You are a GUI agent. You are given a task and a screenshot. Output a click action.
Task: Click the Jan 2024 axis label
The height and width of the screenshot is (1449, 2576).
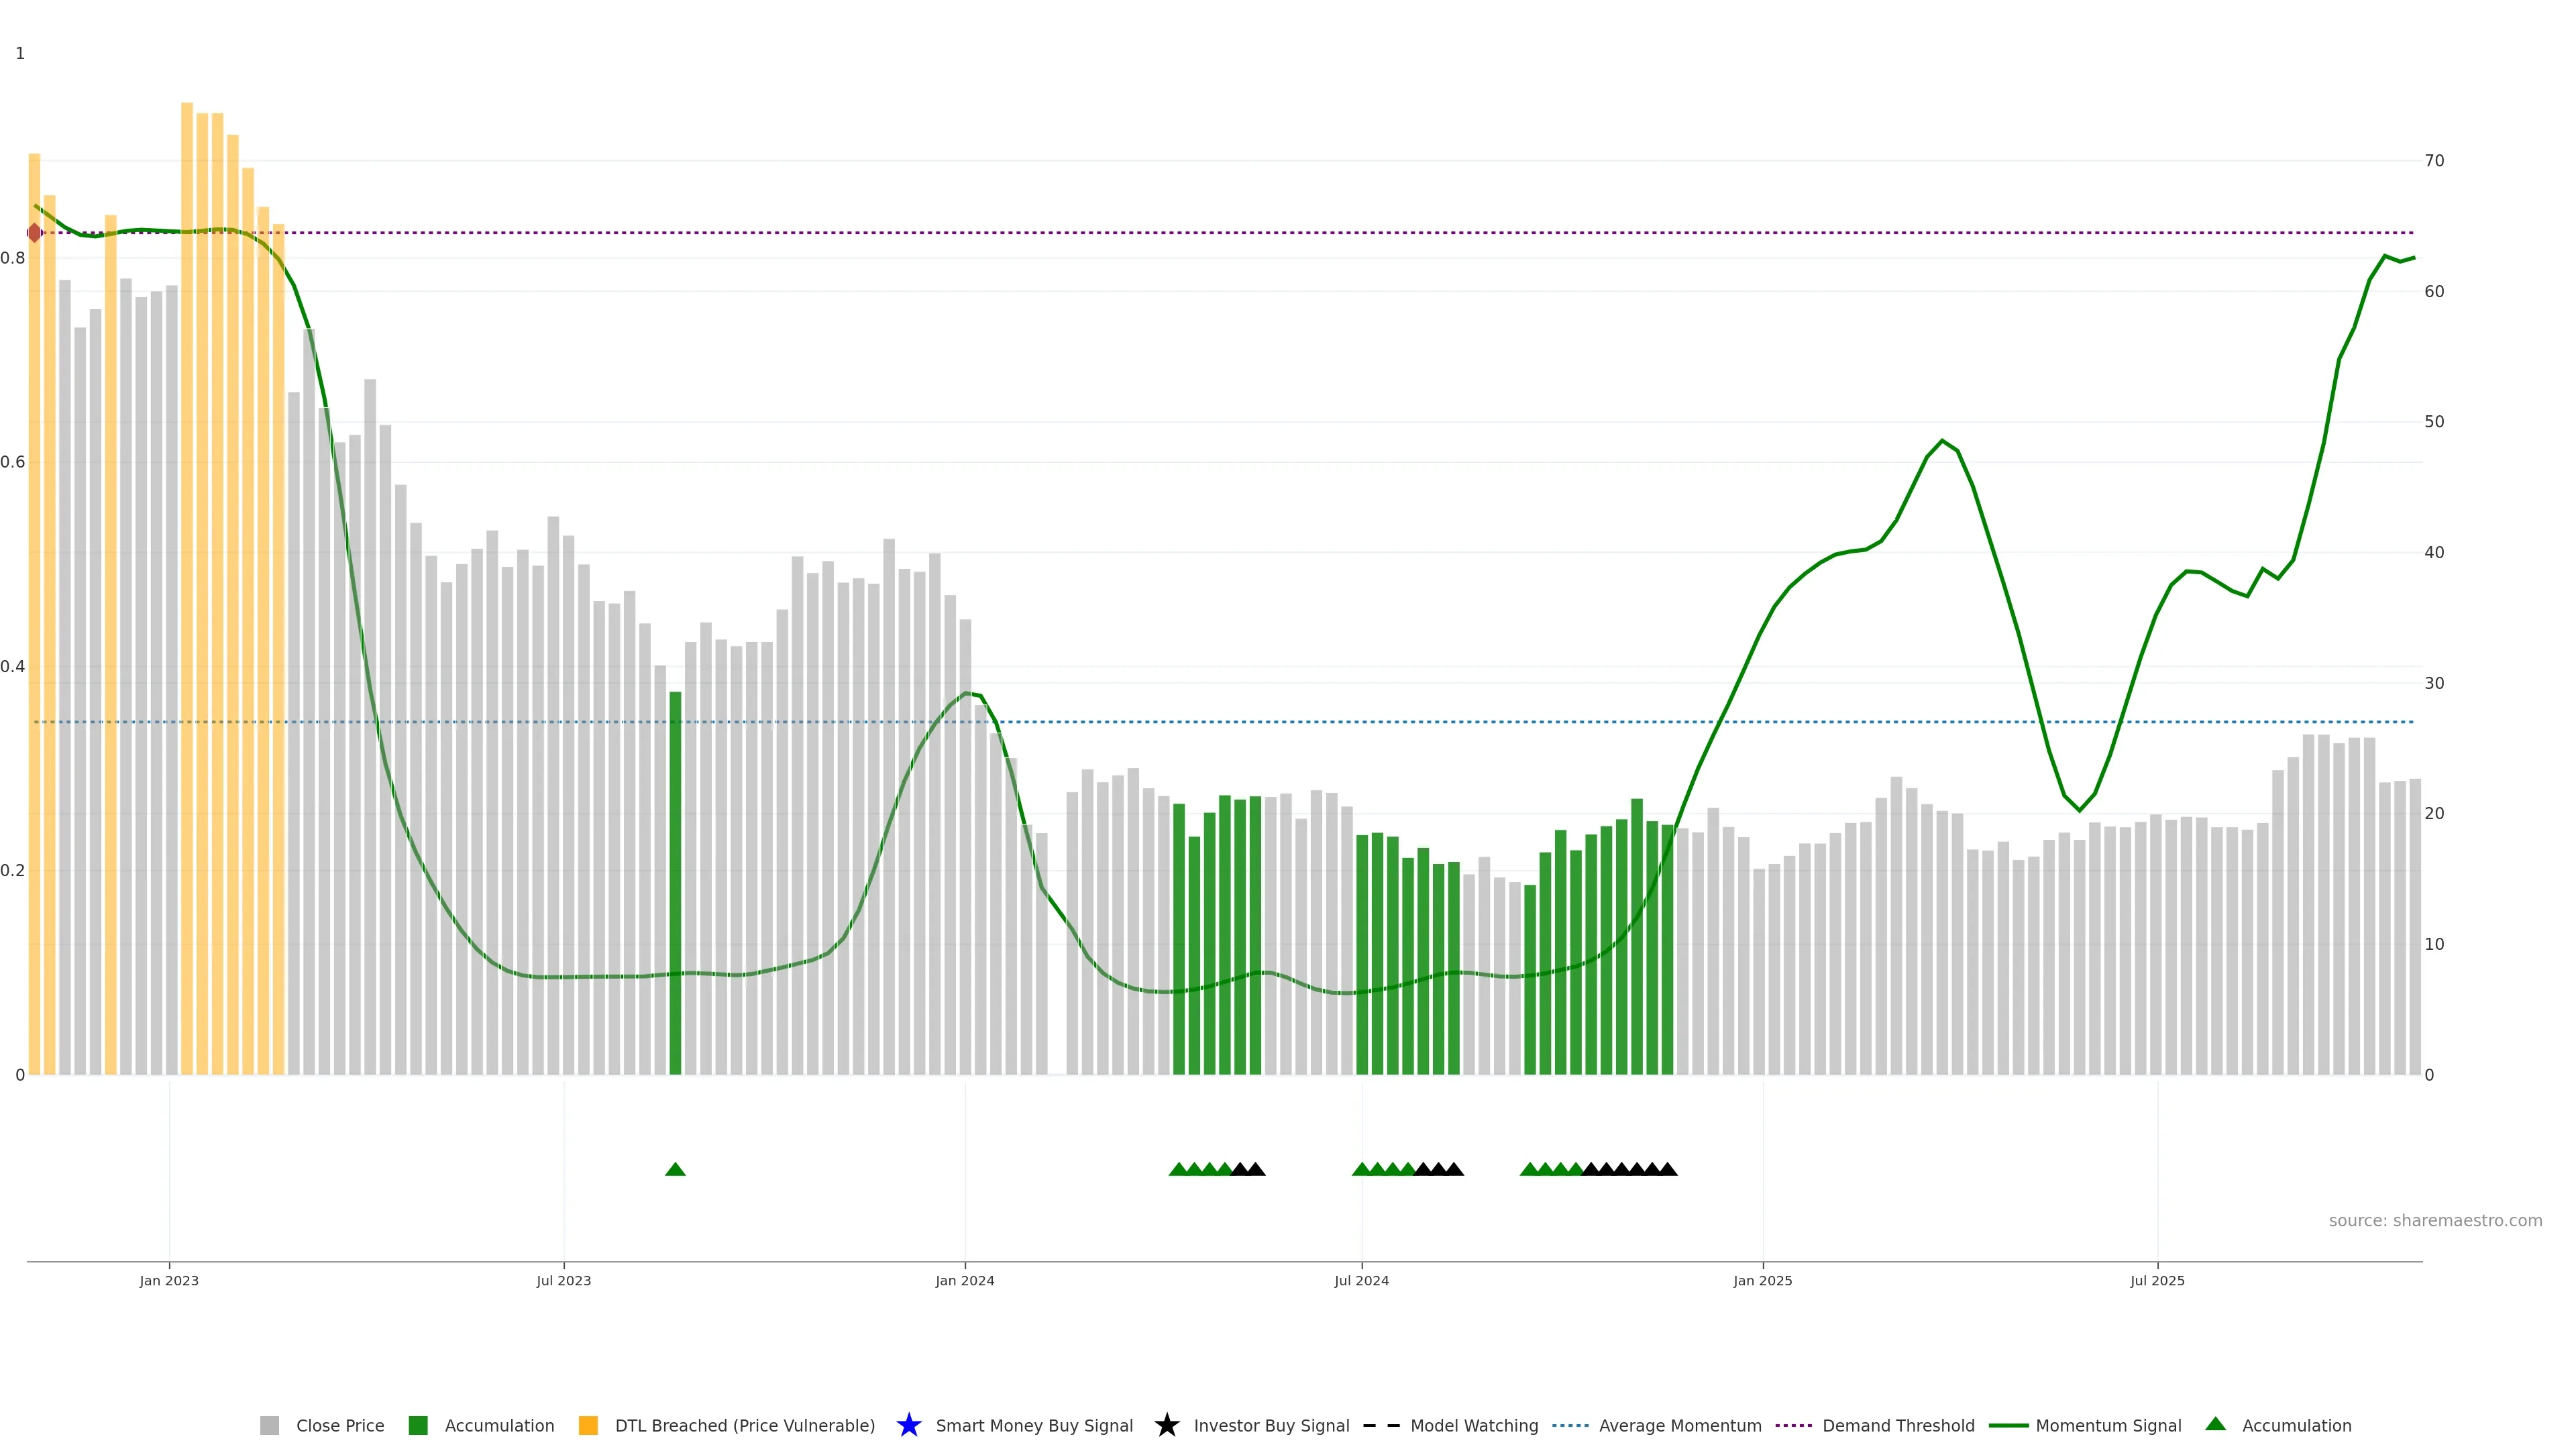[x=965, y=1281]
